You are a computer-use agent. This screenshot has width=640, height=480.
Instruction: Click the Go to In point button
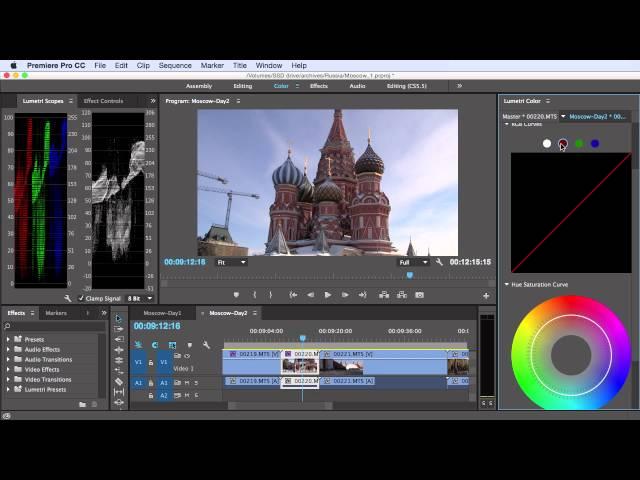(x=293, y=295)
